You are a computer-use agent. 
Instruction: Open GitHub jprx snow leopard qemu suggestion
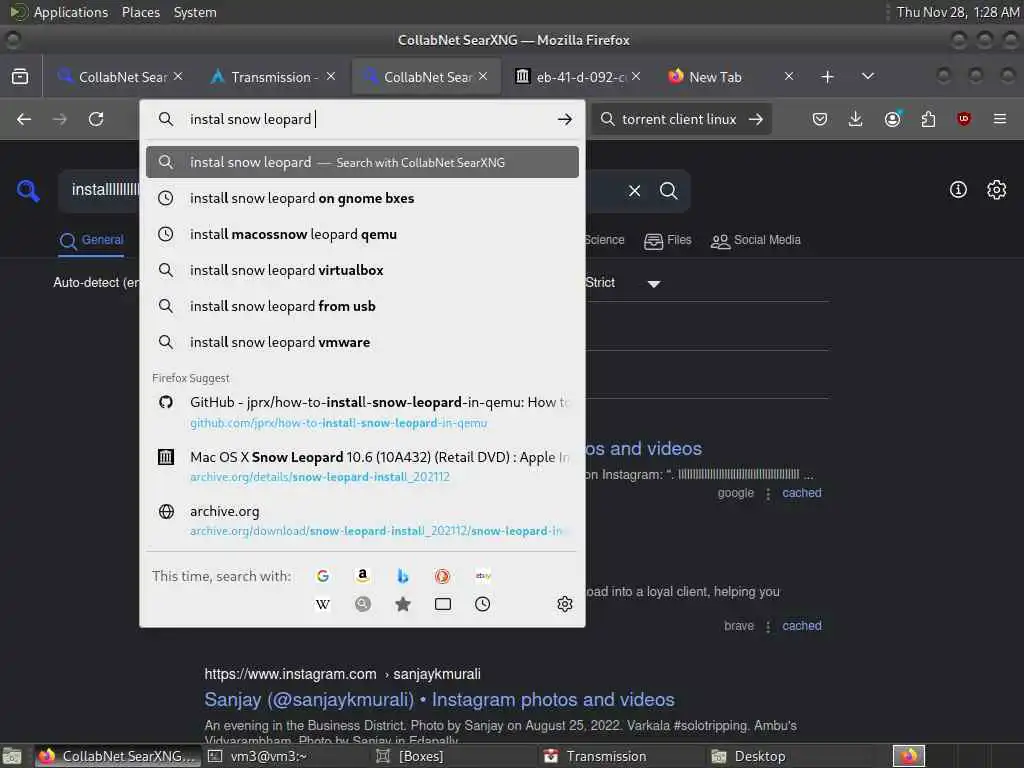coord(362,412)
